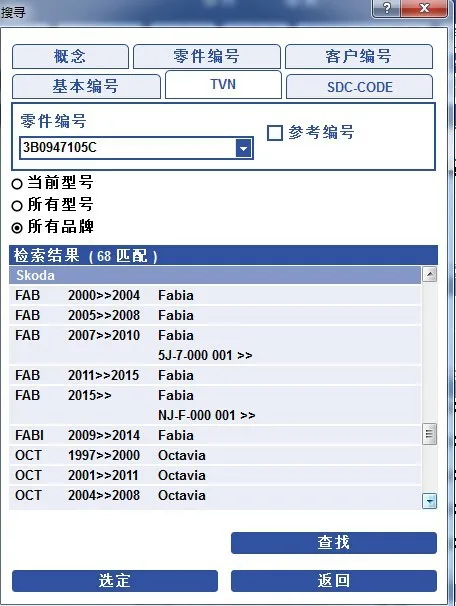Click the results scrollbar down arrow
This screenshot has width=456, height=606.
tap(430, 501)
